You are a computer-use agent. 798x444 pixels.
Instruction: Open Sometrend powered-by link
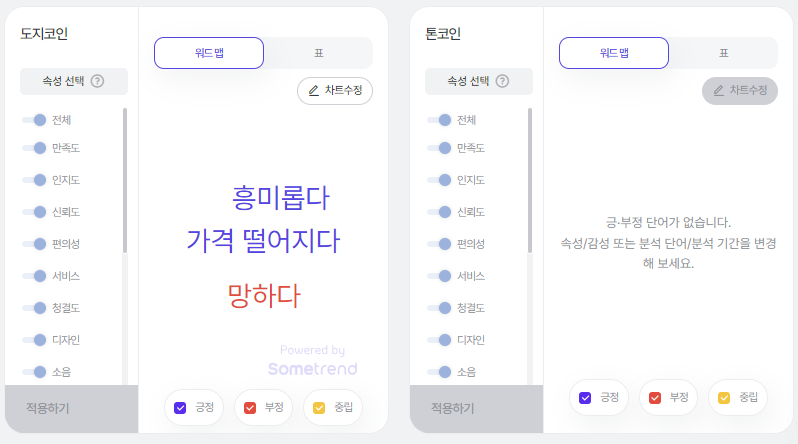(x=312, y=360)
